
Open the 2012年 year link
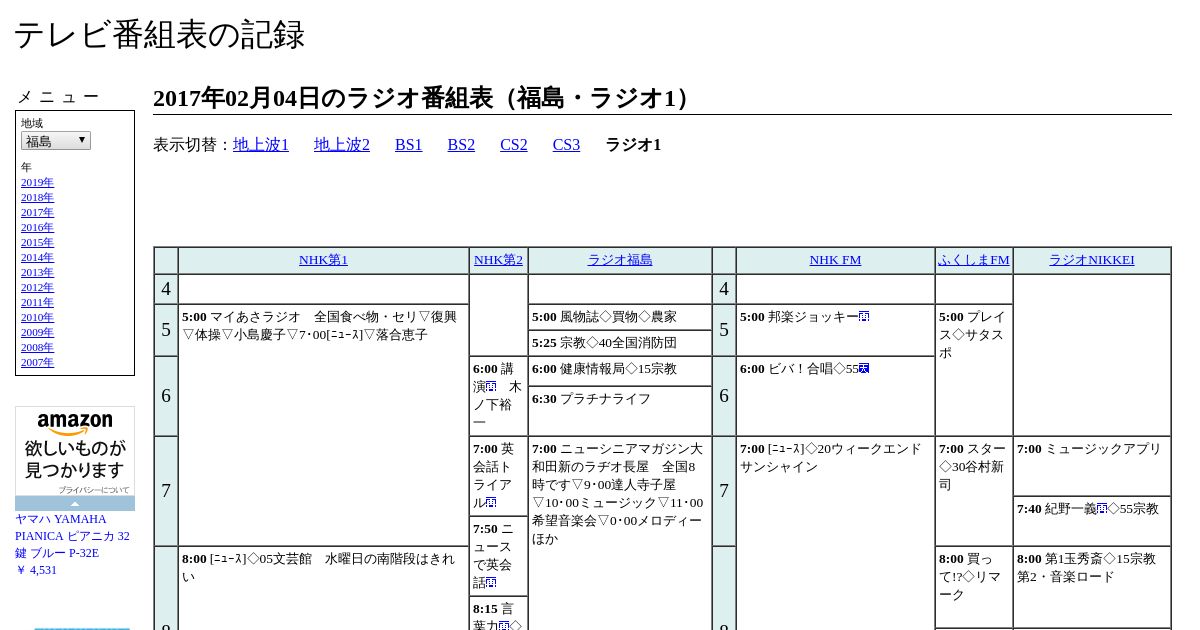pos(37,288)
